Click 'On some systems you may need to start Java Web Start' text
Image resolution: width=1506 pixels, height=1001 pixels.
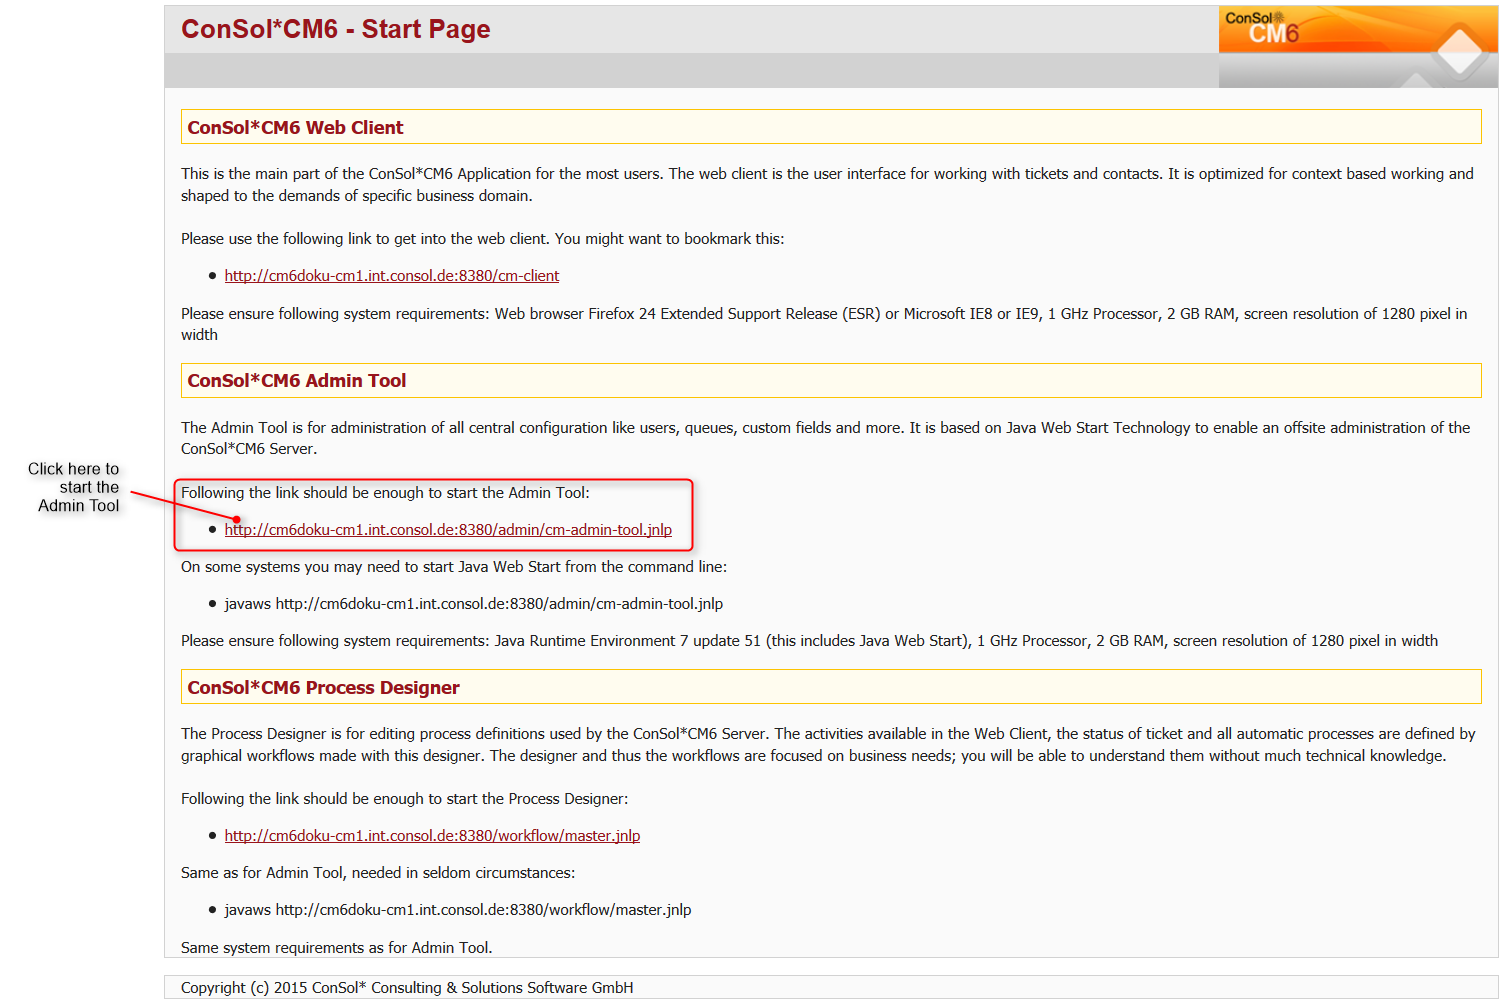click(454, 567)
